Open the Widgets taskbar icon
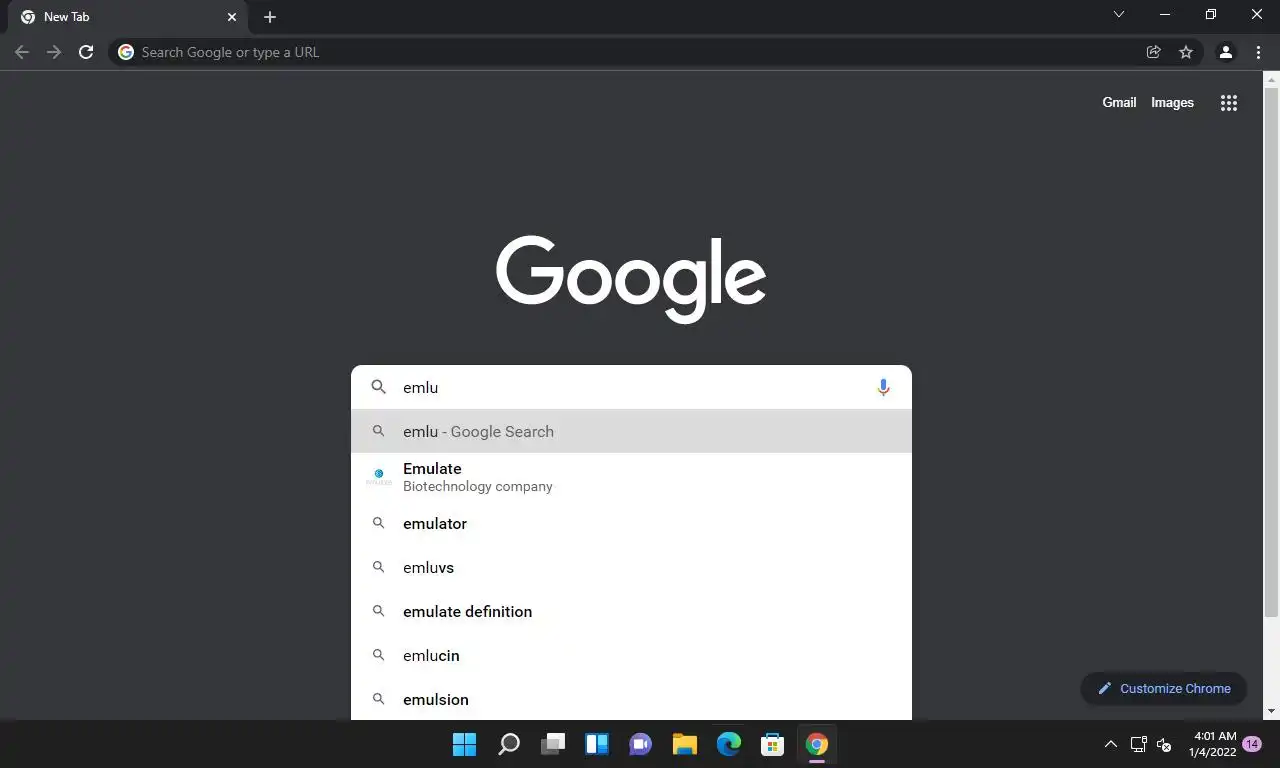The width and height of the screenshot is (1280, 768). 597,744
